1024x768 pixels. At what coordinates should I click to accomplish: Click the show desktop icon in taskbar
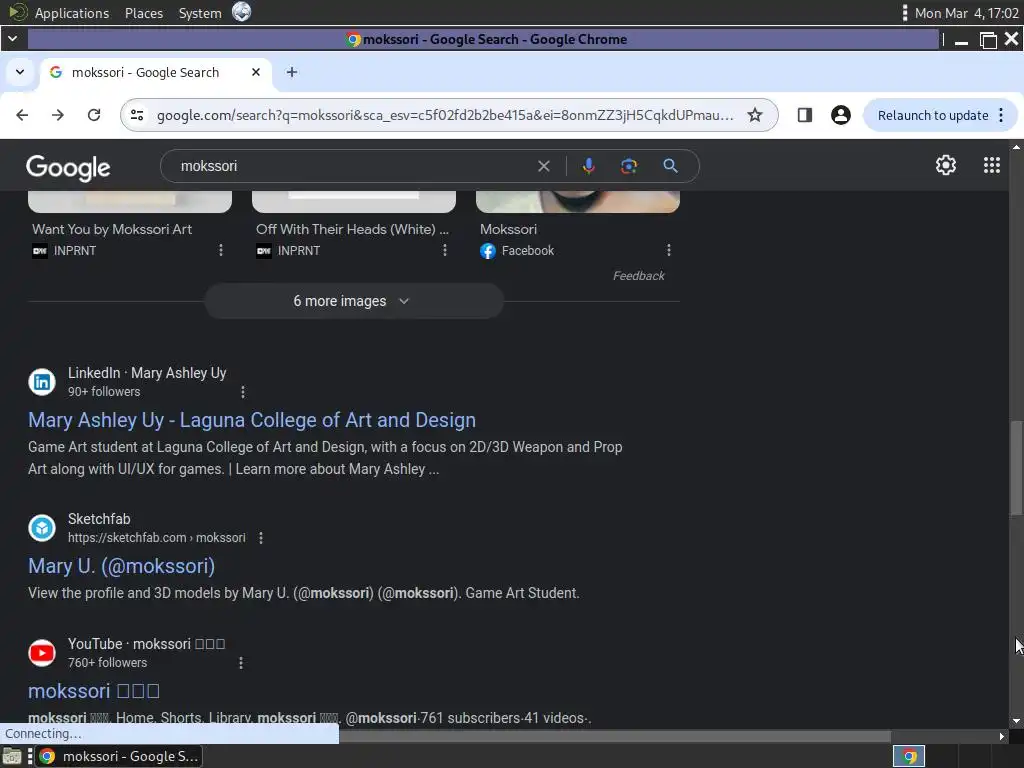12,756
